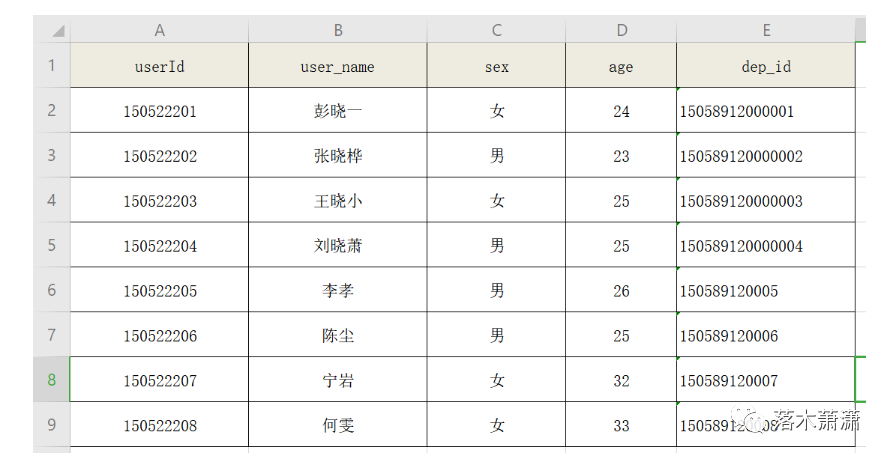Select row 1 header
Viewport: 889px width, 459px height.
point(52,65)
